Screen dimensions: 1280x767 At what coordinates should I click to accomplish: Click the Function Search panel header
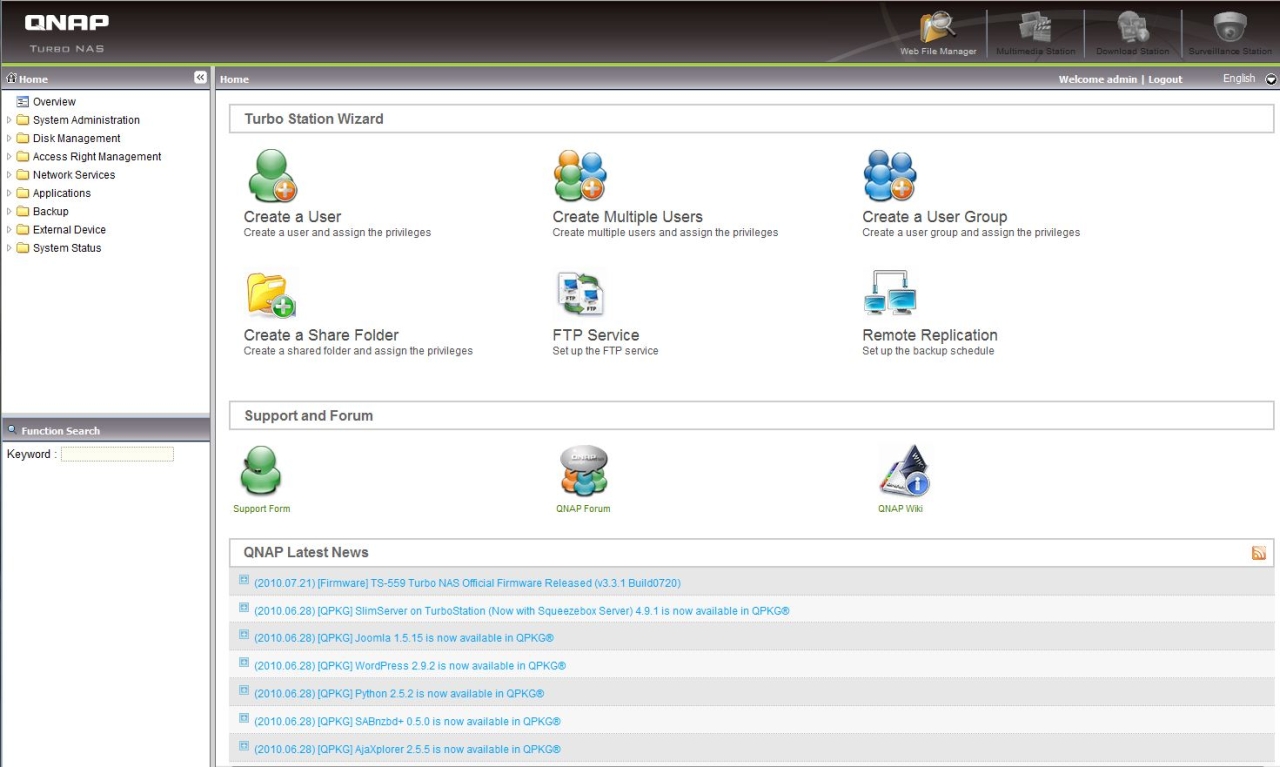(x=105, y=430)
